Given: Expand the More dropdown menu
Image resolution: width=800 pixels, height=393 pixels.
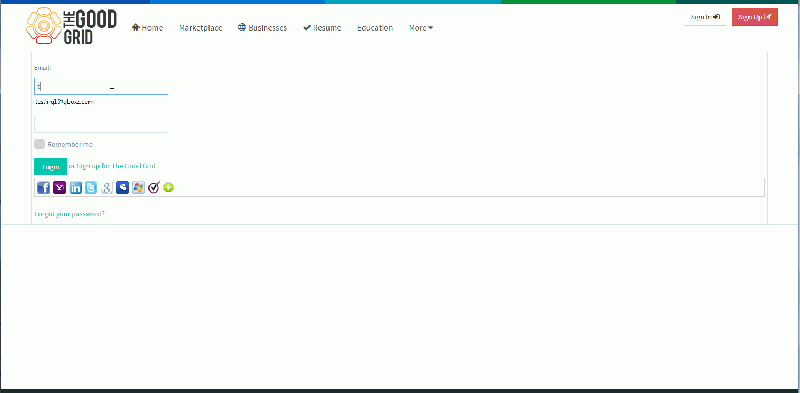Looking at the screenshot, I should 421,28.
